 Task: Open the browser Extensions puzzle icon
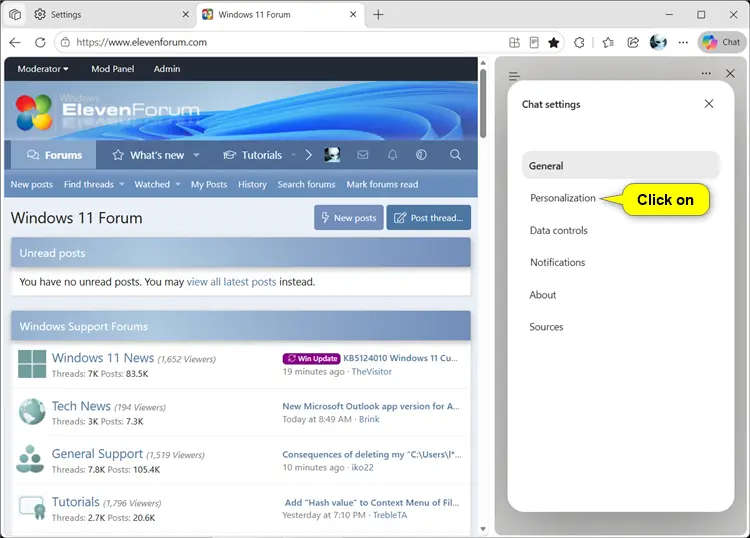(x=579, y=43)
